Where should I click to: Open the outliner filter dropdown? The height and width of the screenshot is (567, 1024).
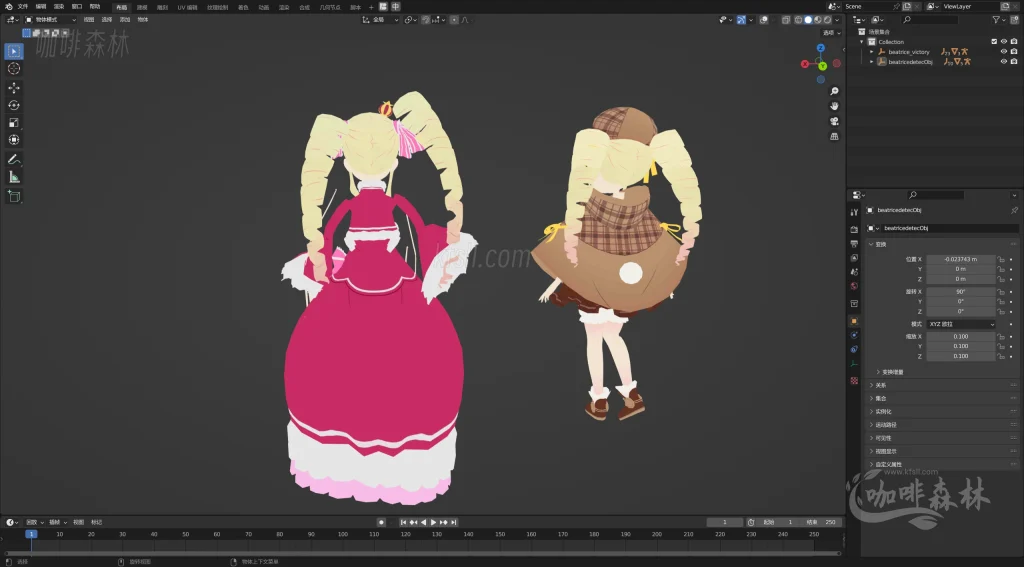click(x=999, y=20)
